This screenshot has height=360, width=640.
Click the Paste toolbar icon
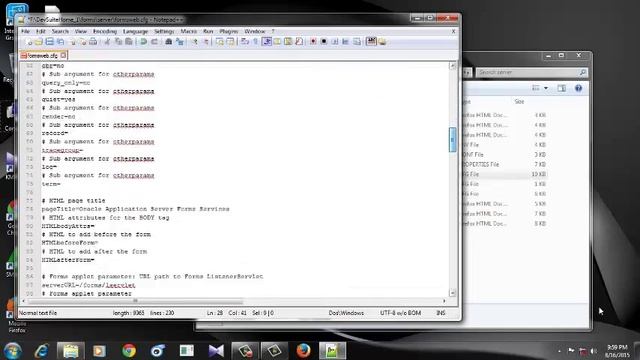tap(129, 42)
